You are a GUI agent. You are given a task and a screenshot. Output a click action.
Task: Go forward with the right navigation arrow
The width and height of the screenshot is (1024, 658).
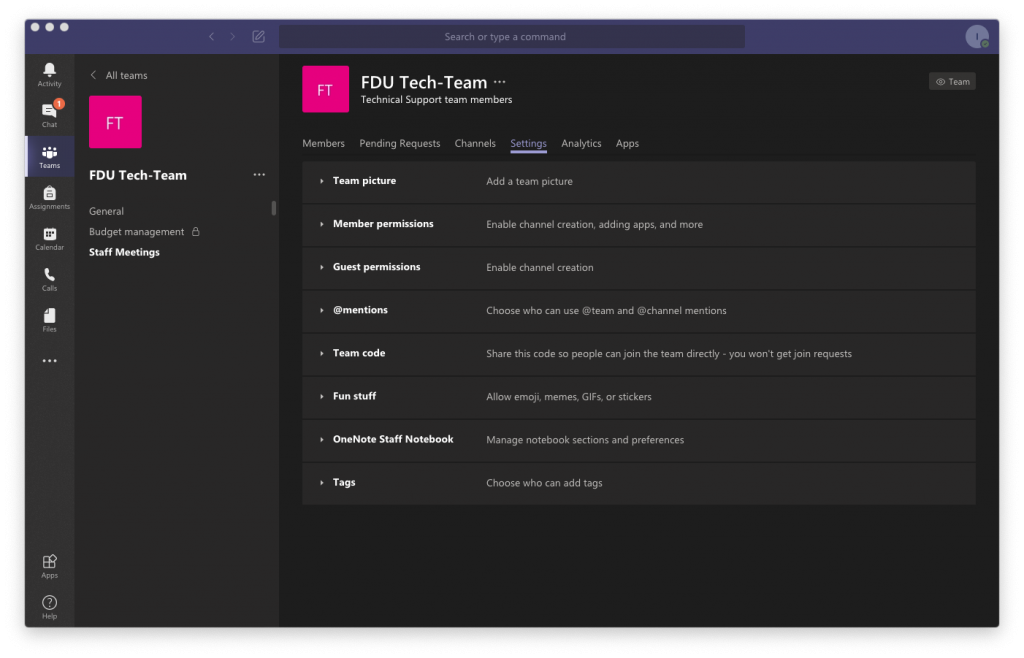[232, 37]
